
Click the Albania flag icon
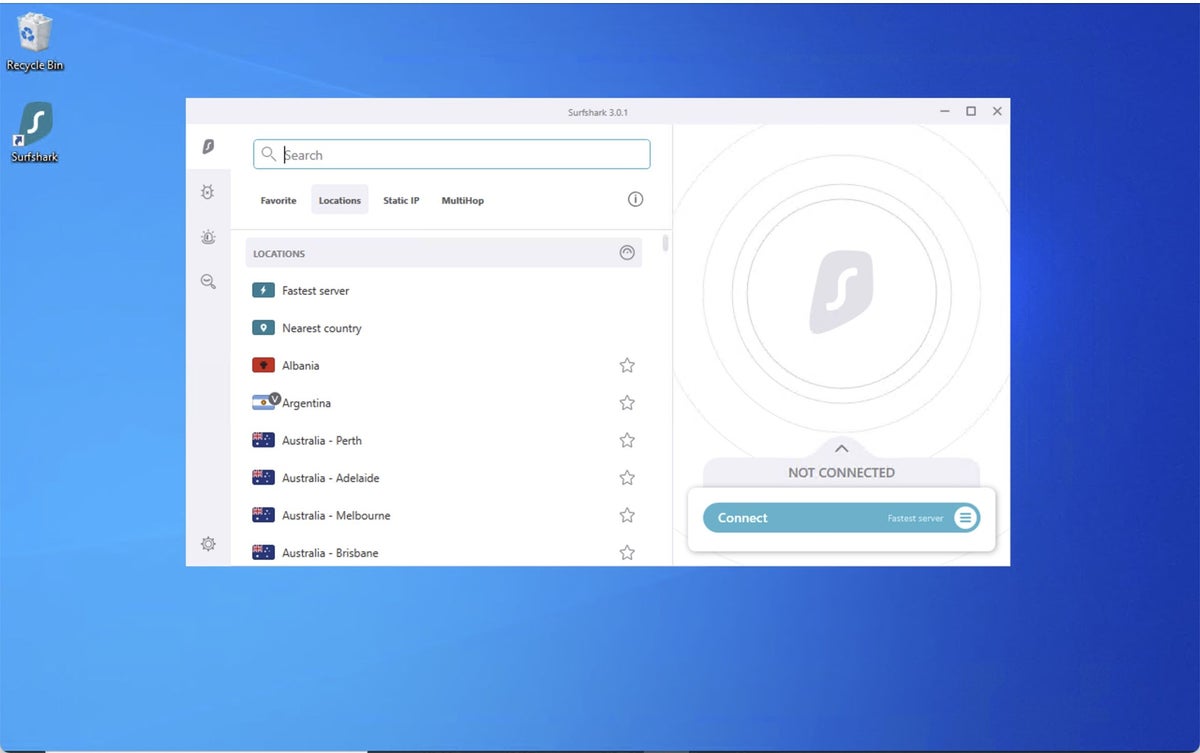pos(264,366)
